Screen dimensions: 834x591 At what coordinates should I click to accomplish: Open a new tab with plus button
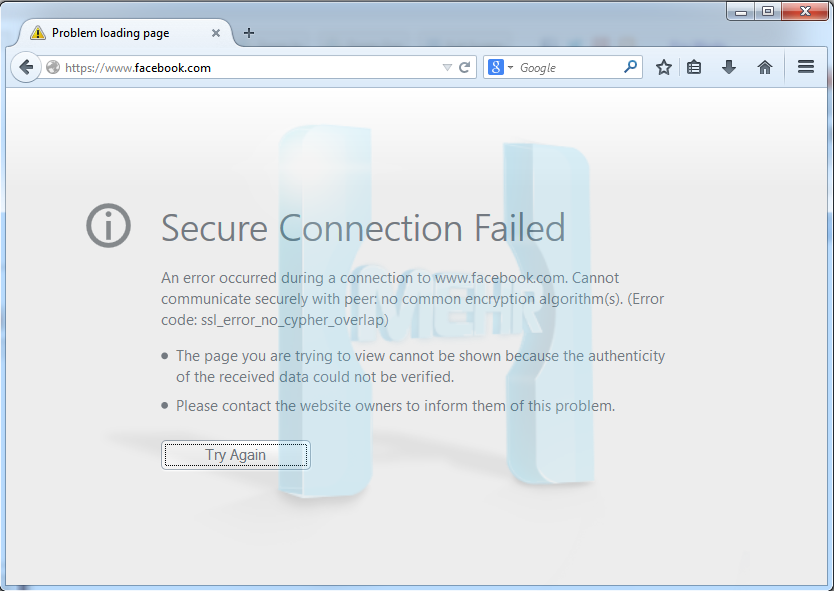[248, 33]
